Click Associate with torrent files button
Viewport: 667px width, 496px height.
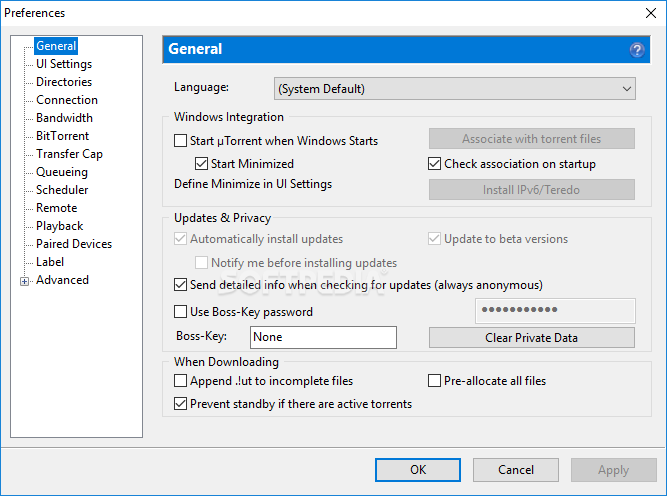532,139
